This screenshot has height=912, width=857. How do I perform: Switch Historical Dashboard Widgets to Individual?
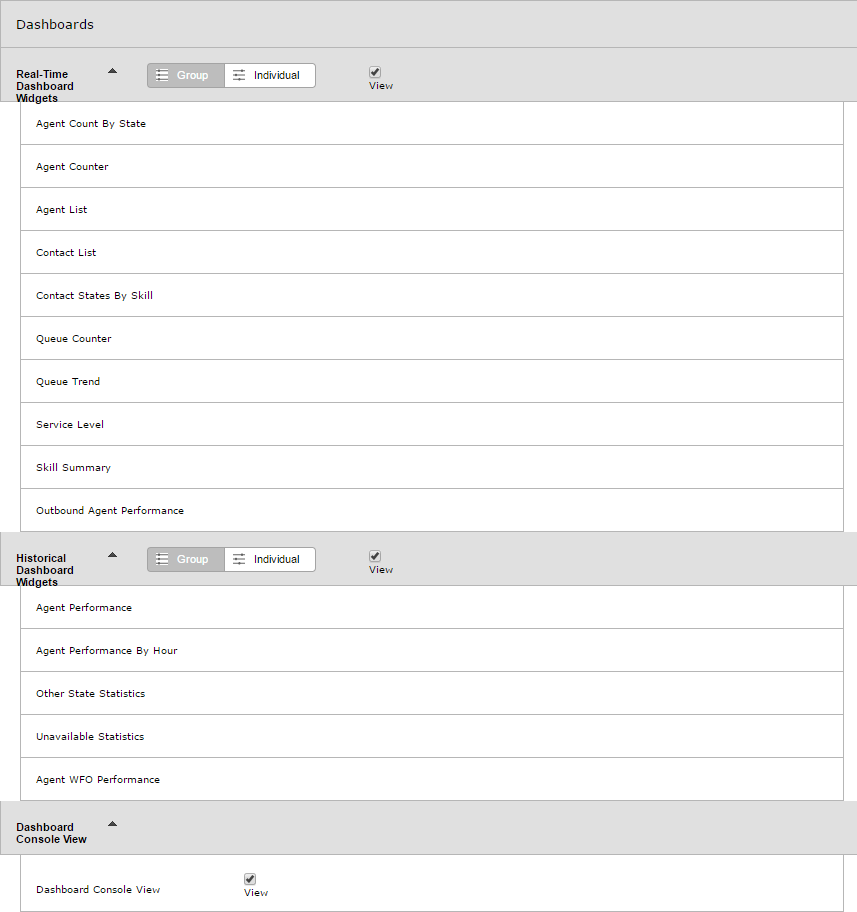pyautogui.click(x=270, y=560)
